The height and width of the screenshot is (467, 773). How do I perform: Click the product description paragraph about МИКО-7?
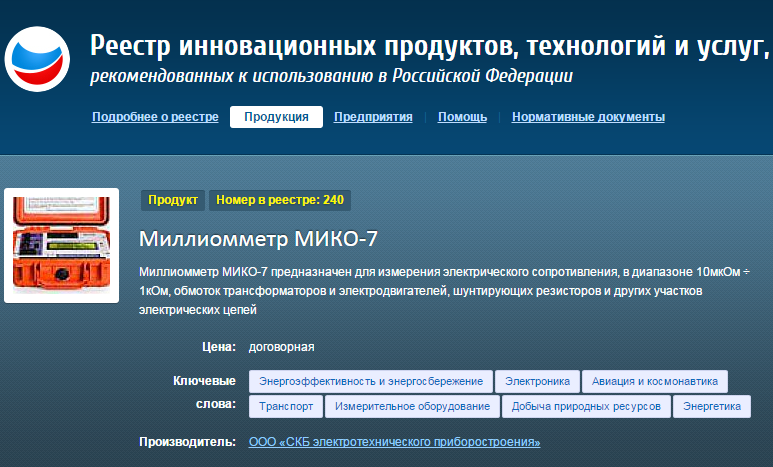tap(445, 291)
